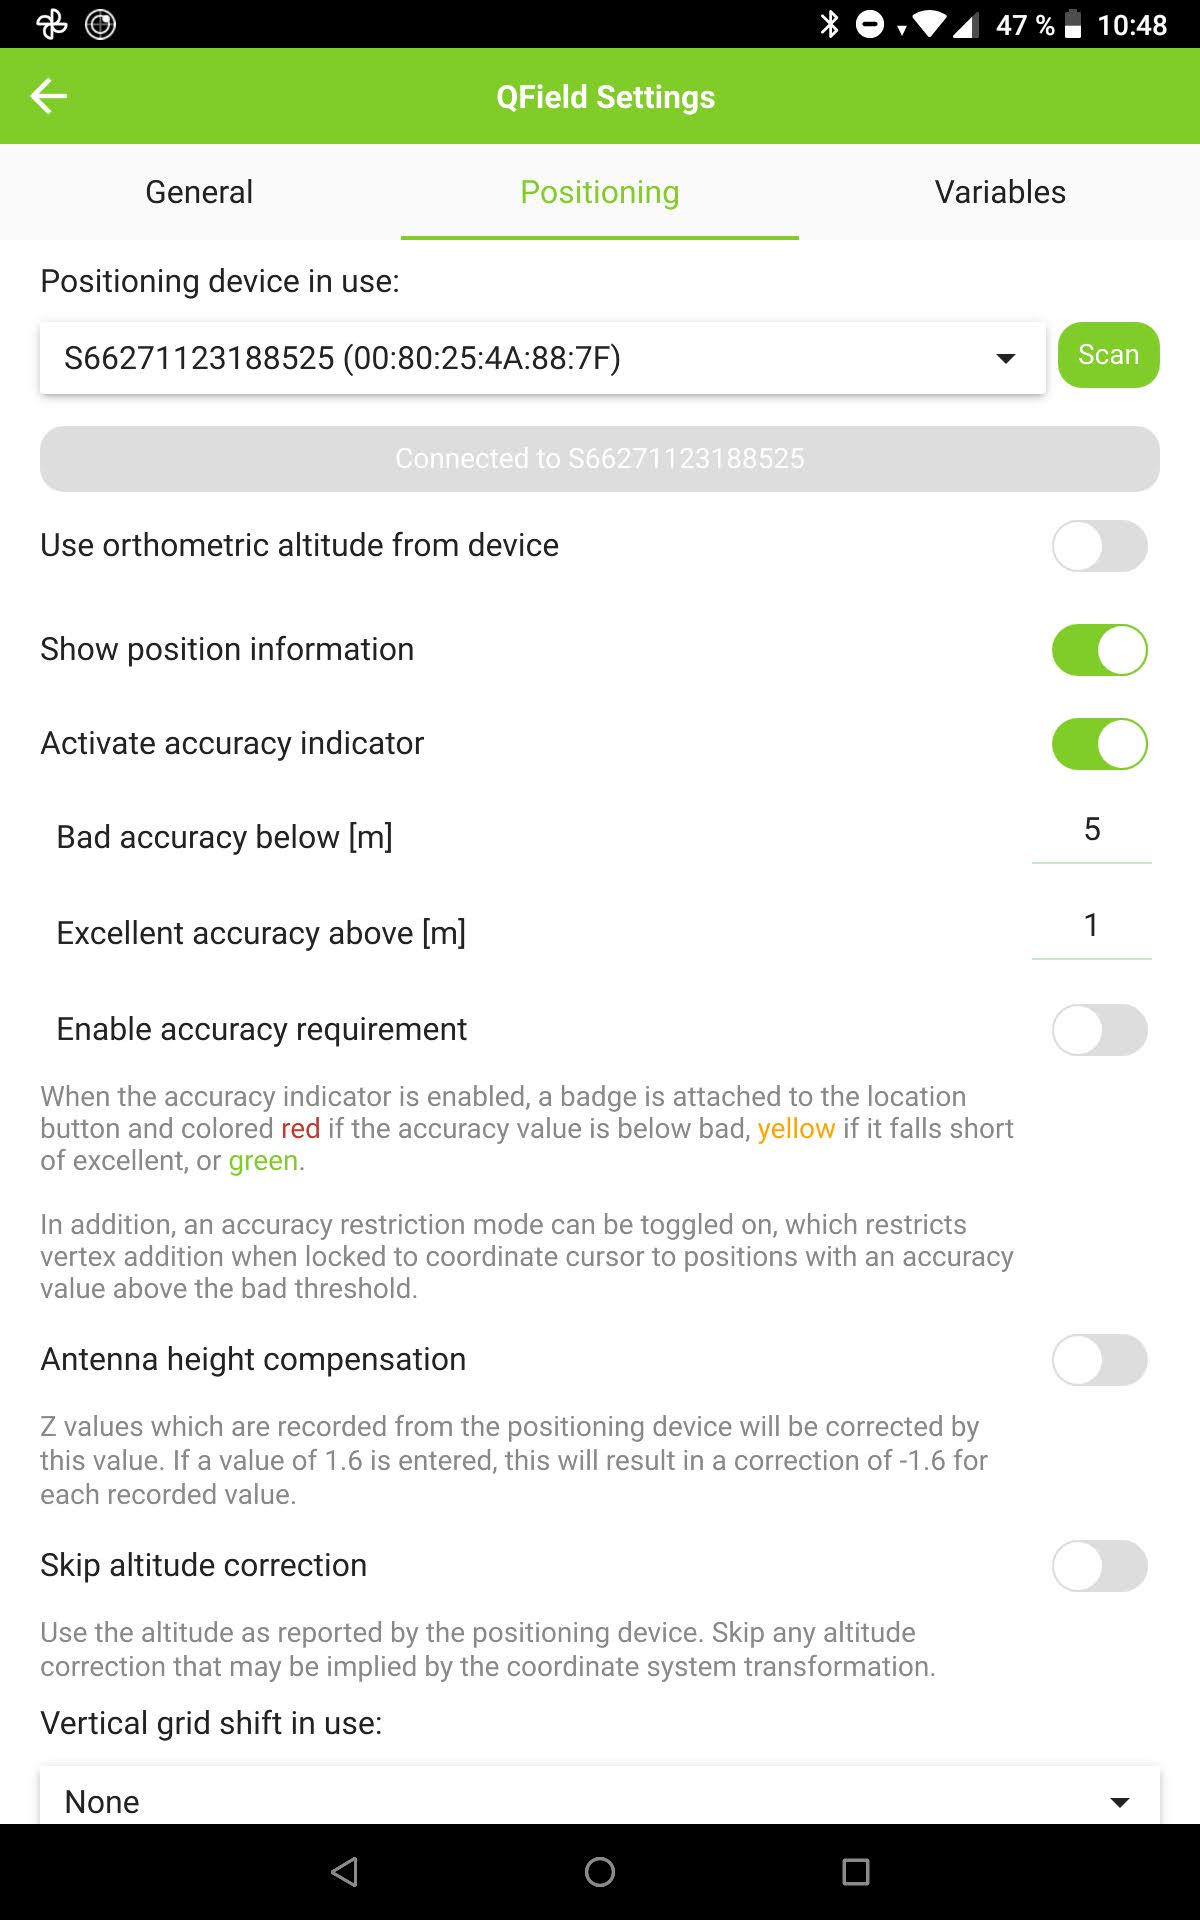
Task: Switch to the General tab
Action: [x=199, y=192]
